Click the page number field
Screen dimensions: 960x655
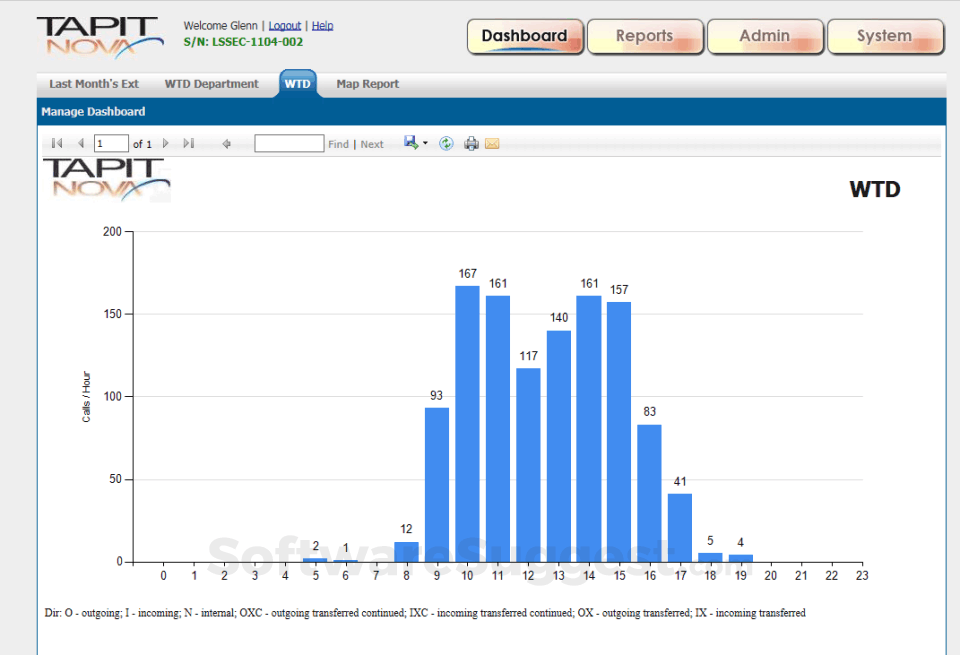click(111, 144)
